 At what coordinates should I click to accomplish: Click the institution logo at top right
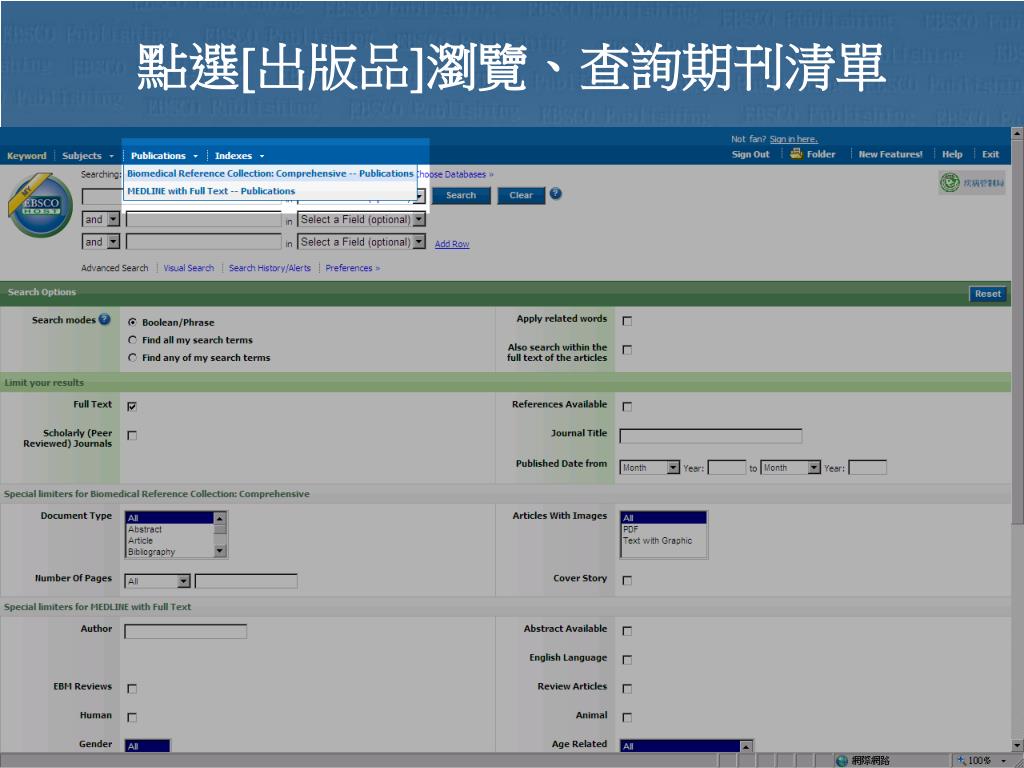pos(972,183)
